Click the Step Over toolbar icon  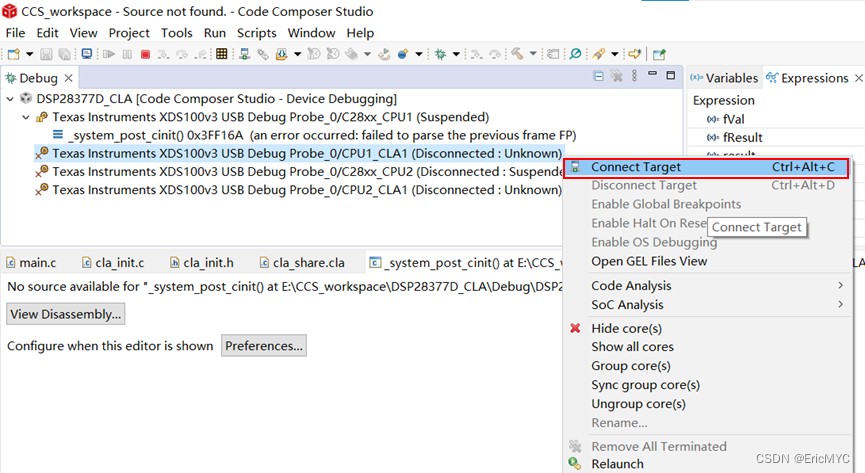coord(181,54)
